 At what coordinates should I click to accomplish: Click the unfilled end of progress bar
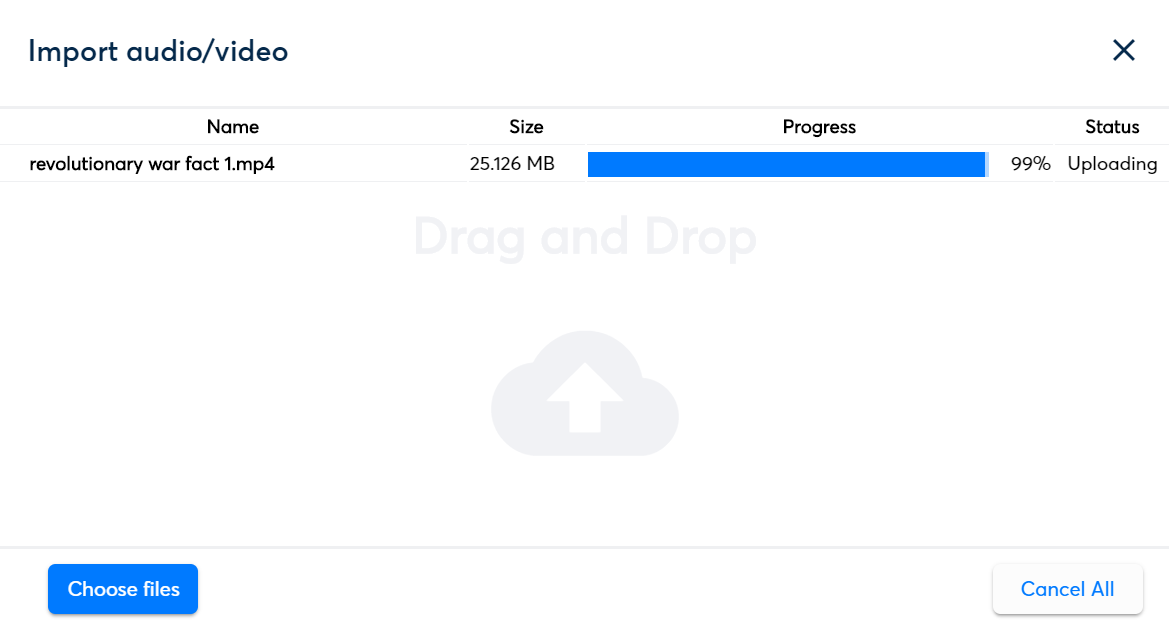click(x=987, y=164)
